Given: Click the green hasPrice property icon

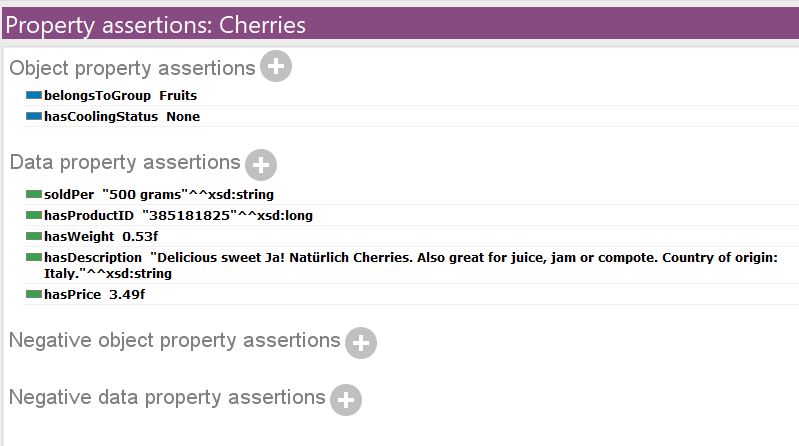Looking at the screenshot, I should click(x=34, y=294).
